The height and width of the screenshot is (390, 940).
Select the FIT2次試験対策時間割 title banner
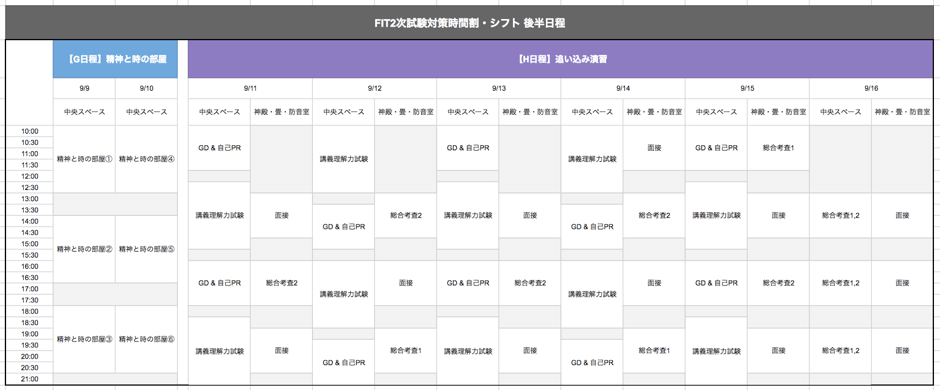[469, 23]
